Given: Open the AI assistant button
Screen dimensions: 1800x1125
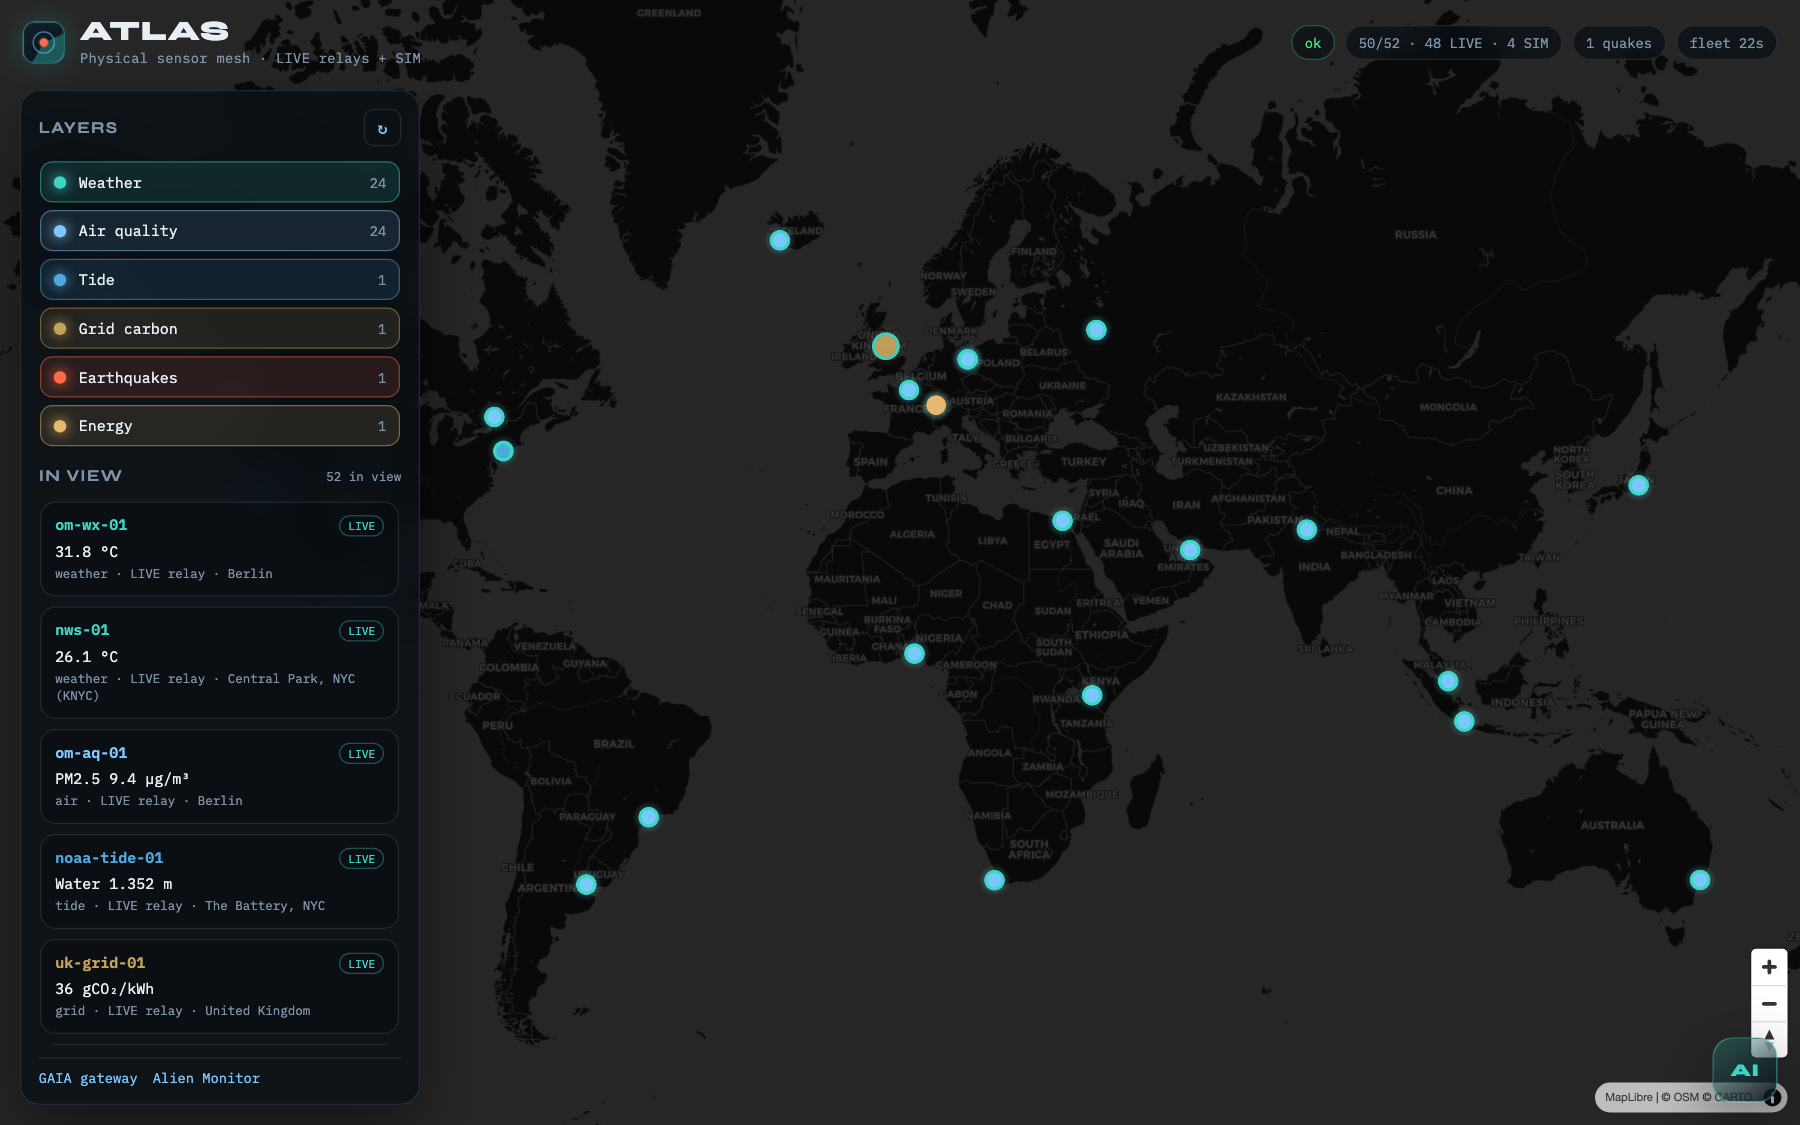Looking at the screenshot, I should pyautogui.click(x=1745, y=1070).
